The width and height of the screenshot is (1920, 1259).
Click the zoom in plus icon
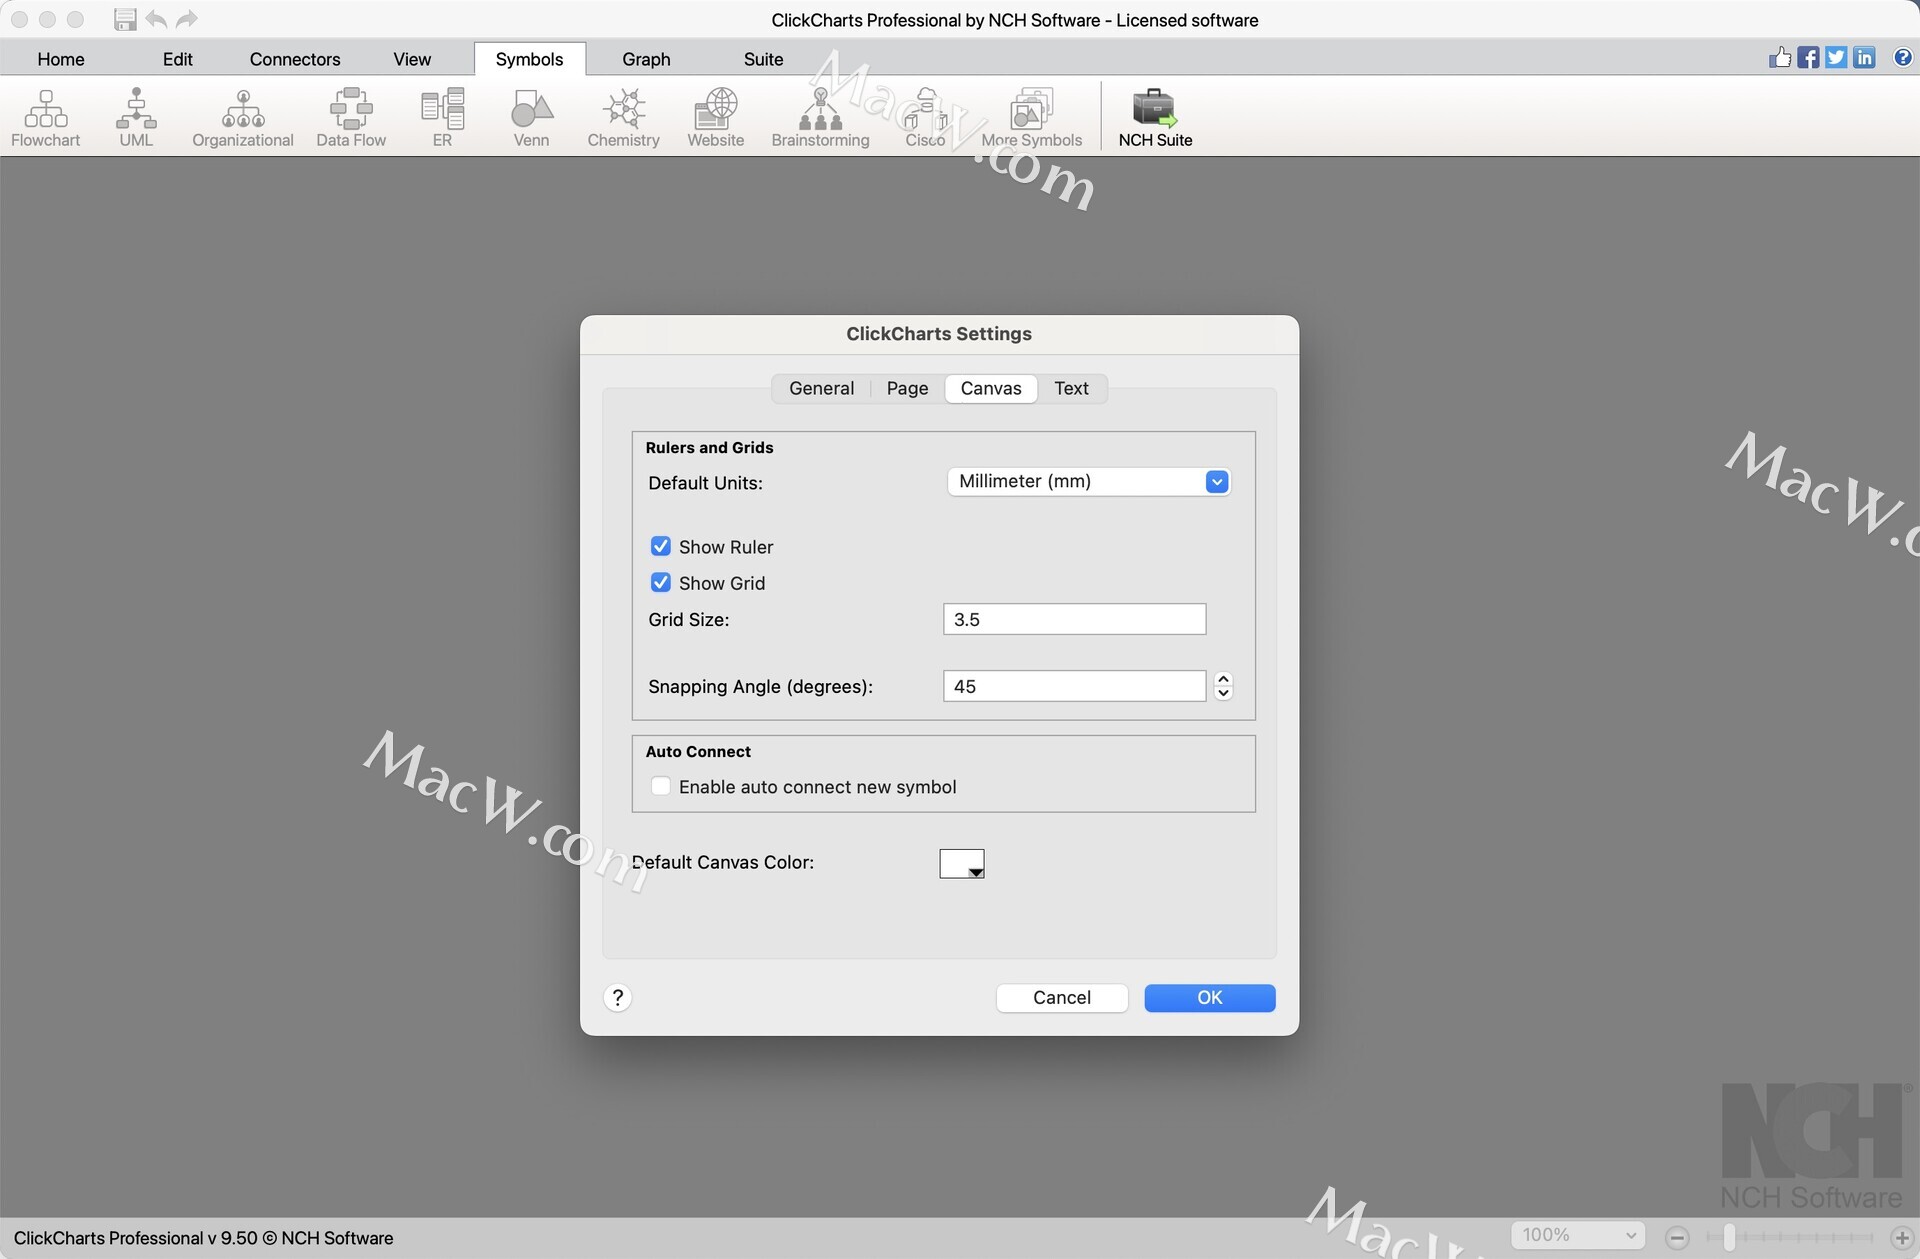point(1903,1238)
